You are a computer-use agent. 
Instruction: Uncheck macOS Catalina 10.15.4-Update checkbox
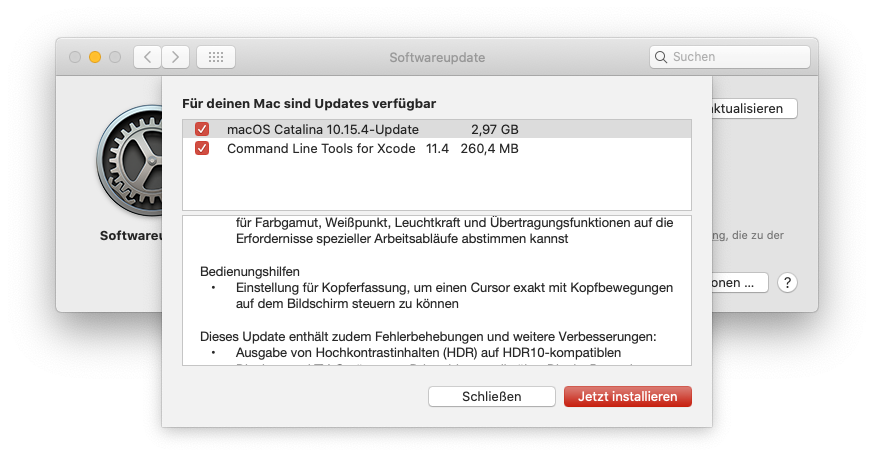click(x=202, y=129)
